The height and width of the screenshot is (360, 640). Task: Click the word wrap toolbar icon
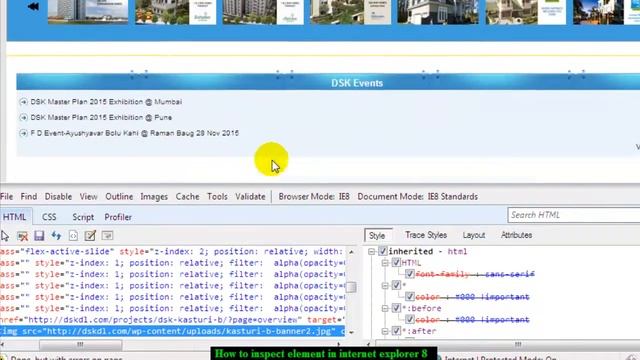click(107, 236)
